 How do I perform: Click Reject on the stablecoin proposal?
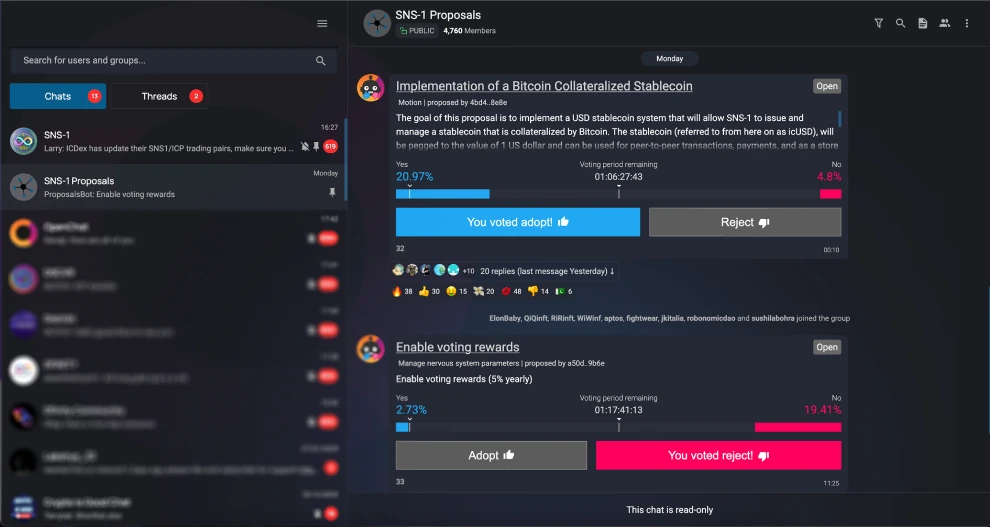[x=744, y=222]
